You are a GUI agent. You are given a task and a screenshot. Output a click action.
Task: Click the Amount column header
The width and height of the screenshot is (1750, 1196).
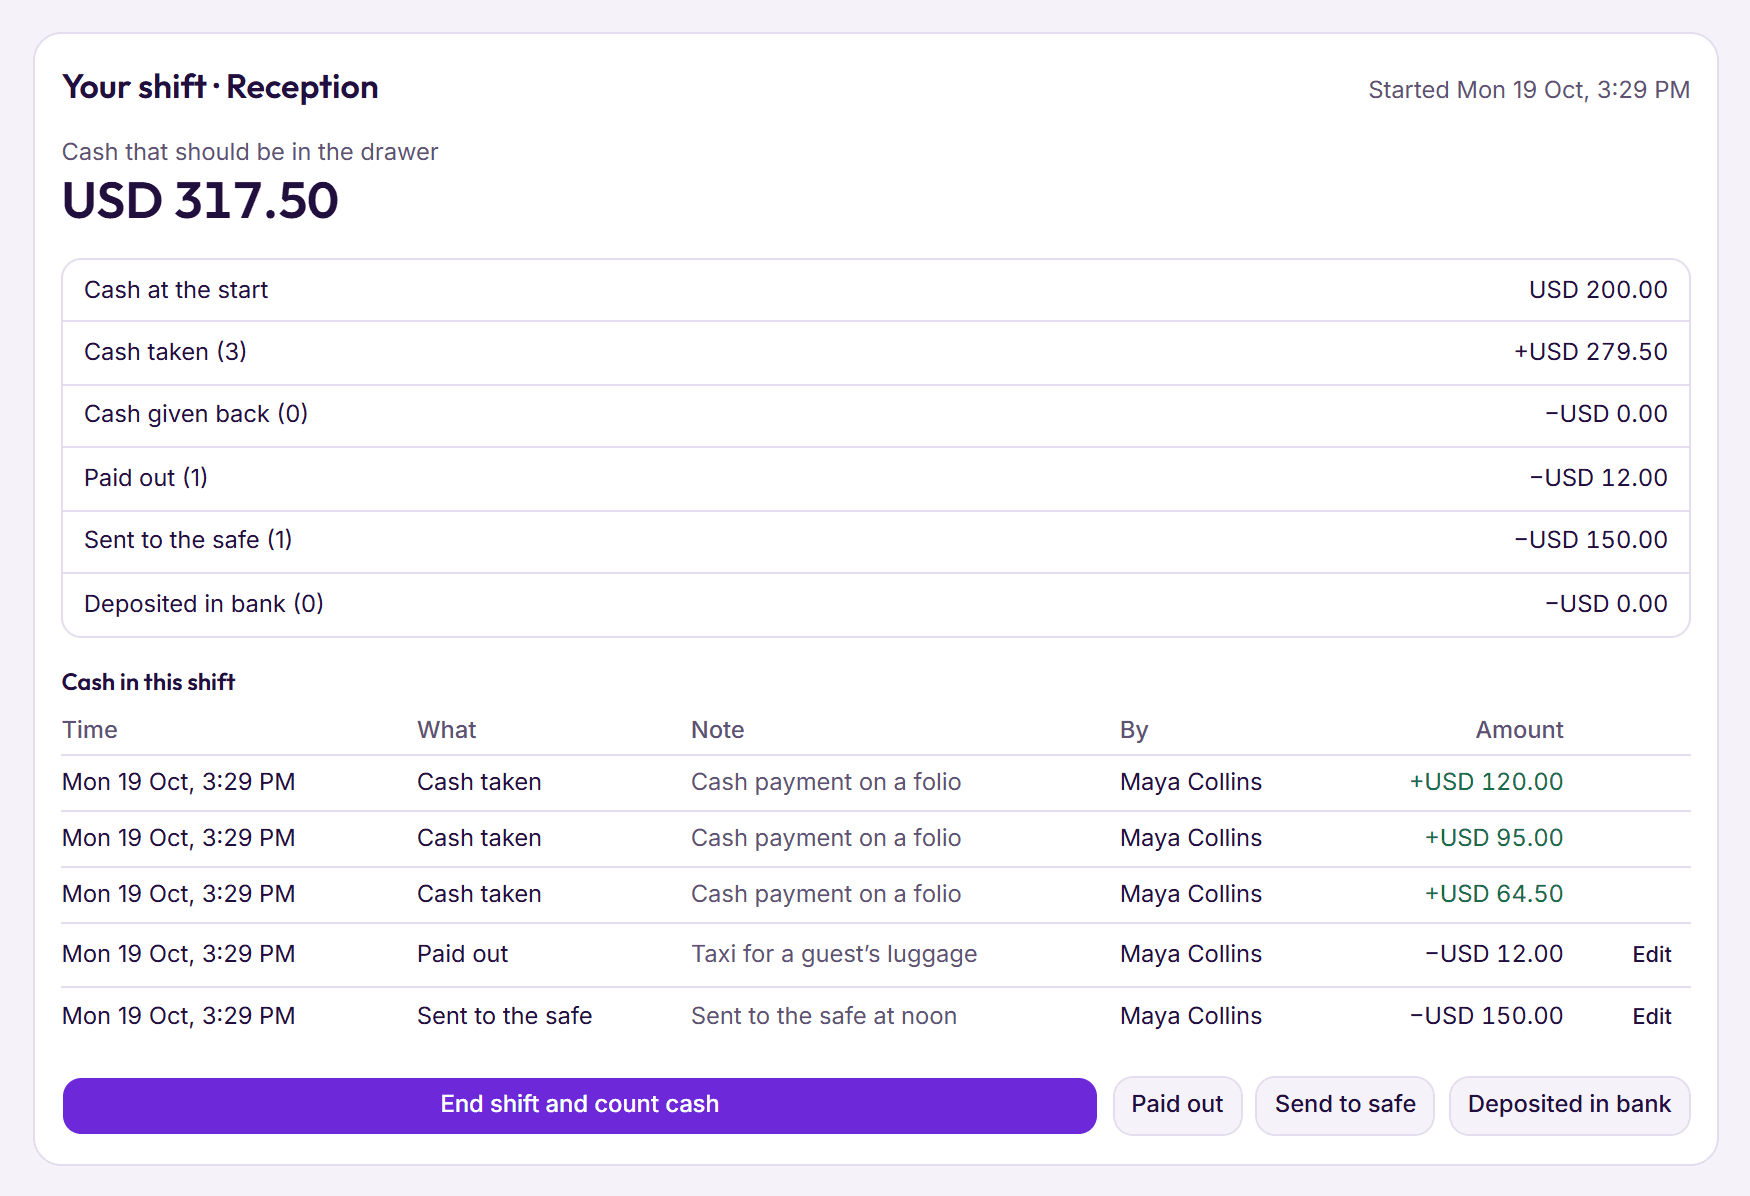tap(1519, 730)
